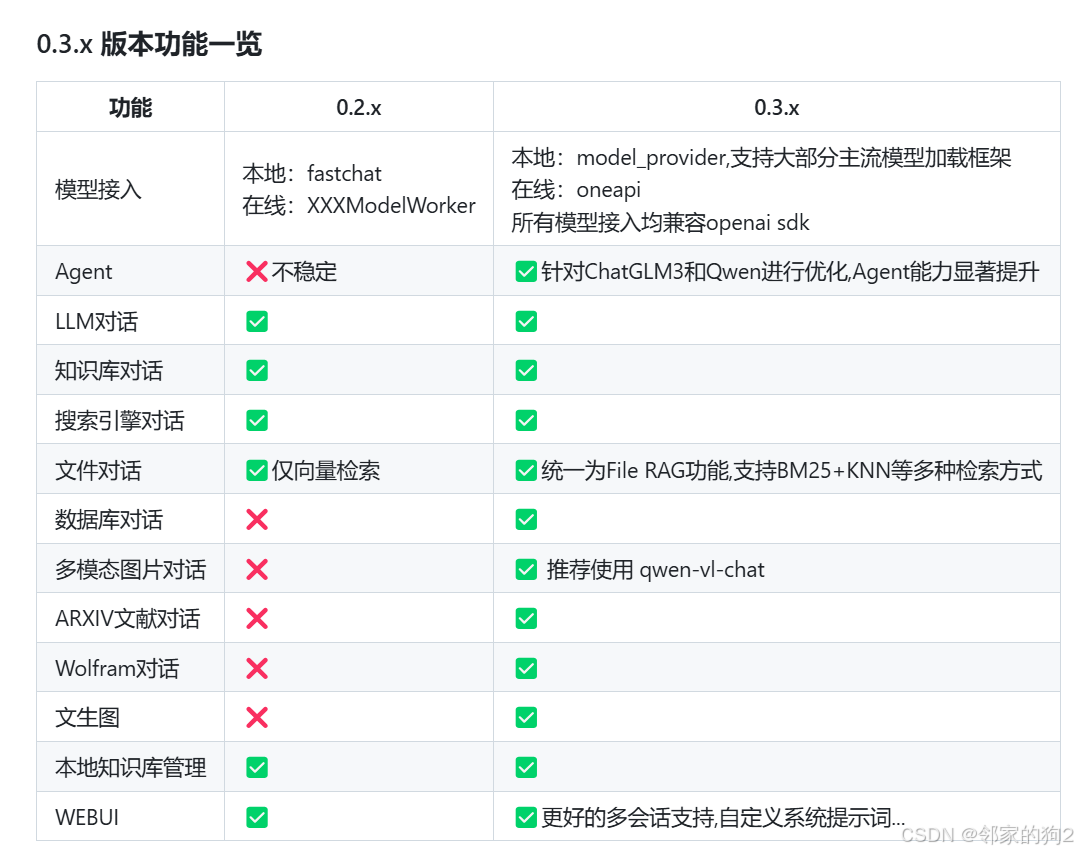
Task: Click the text 所有模型接入均兼容openai sdk
Action: click(660, 222)
